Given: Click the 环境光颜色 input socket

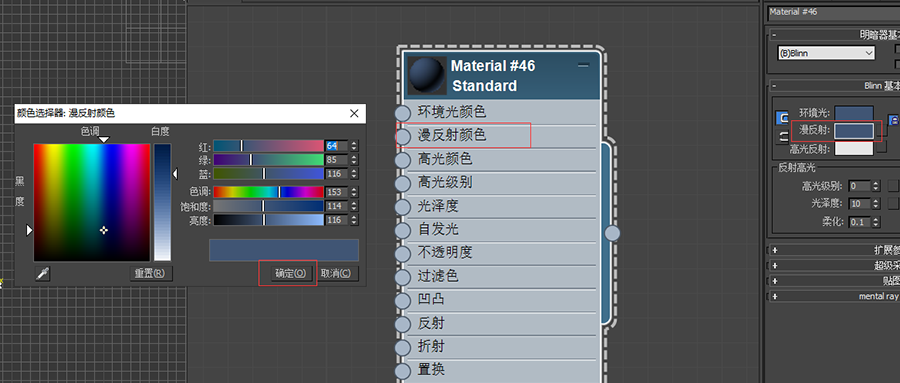Looking at the screenshot, I should [403, 113].
